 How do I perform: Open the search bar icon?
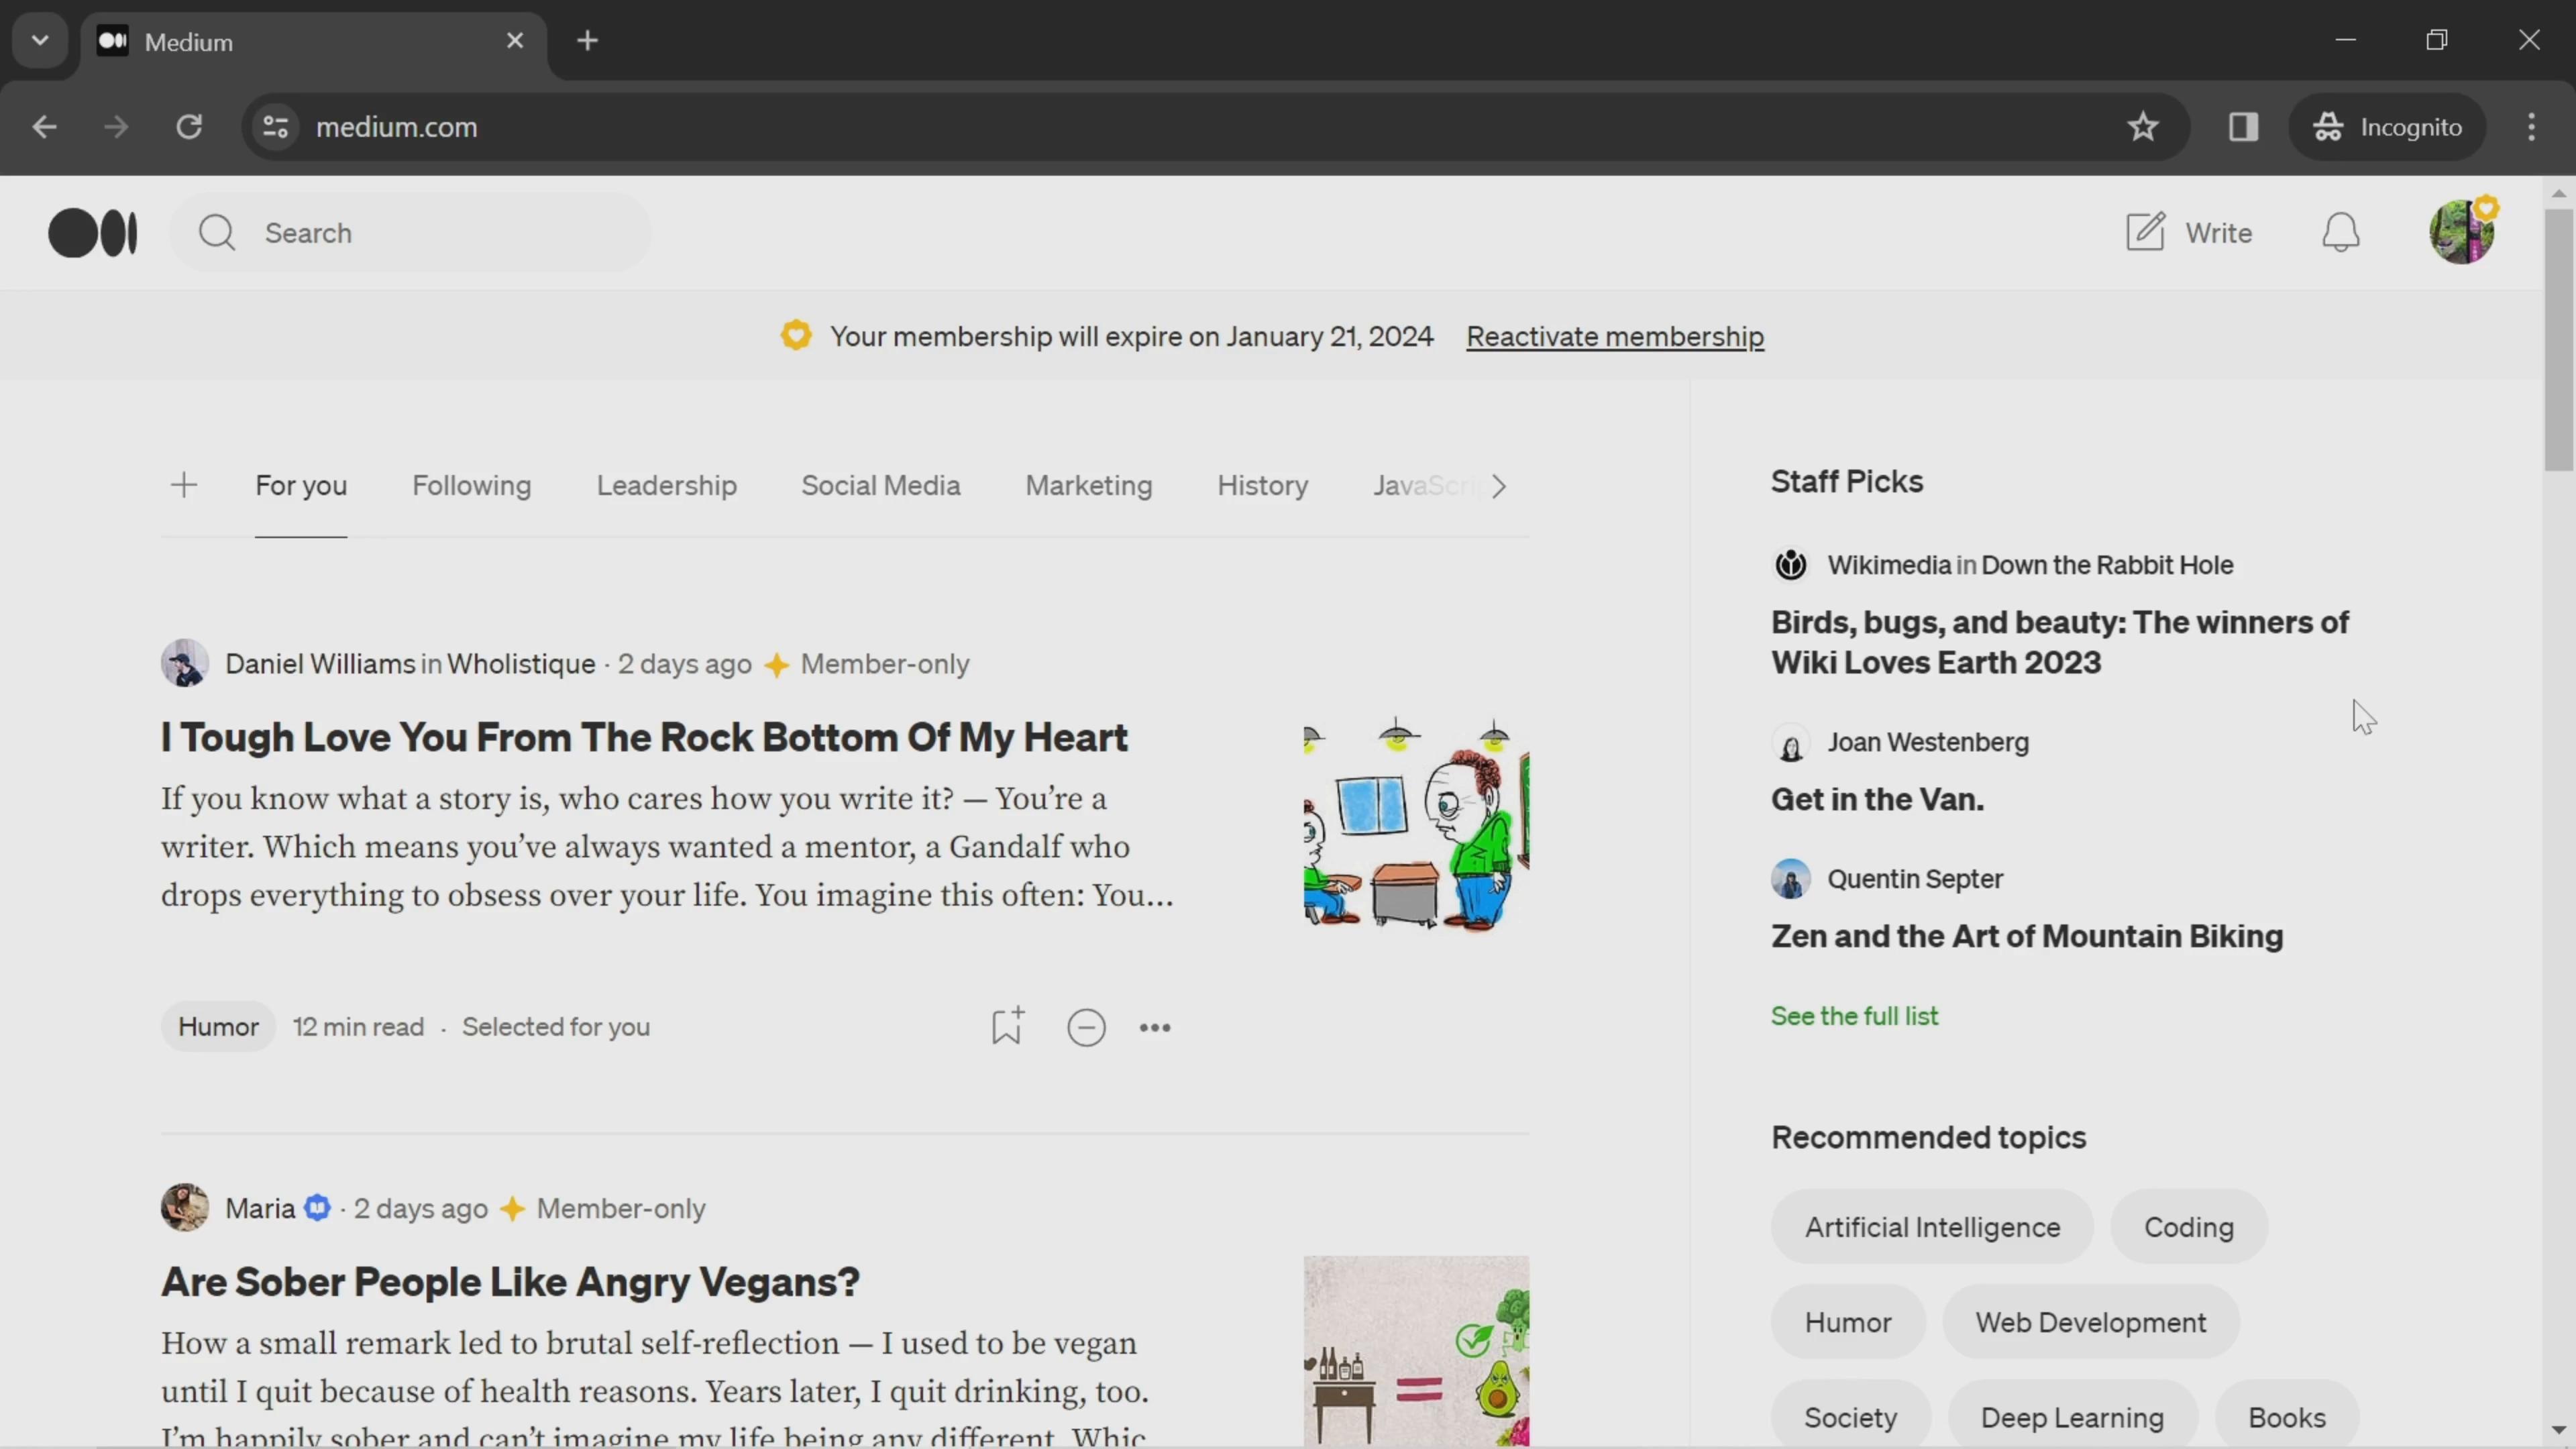click(216, 231)
